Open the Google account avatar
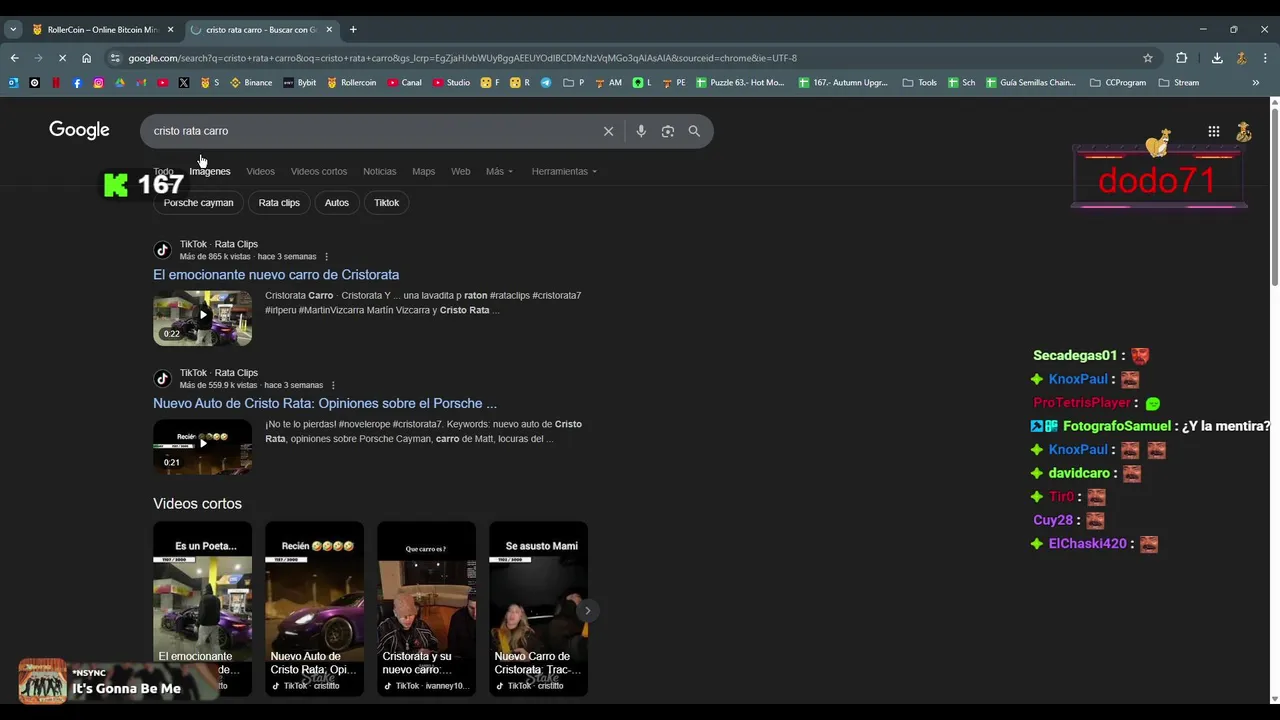 [1243, 131]
